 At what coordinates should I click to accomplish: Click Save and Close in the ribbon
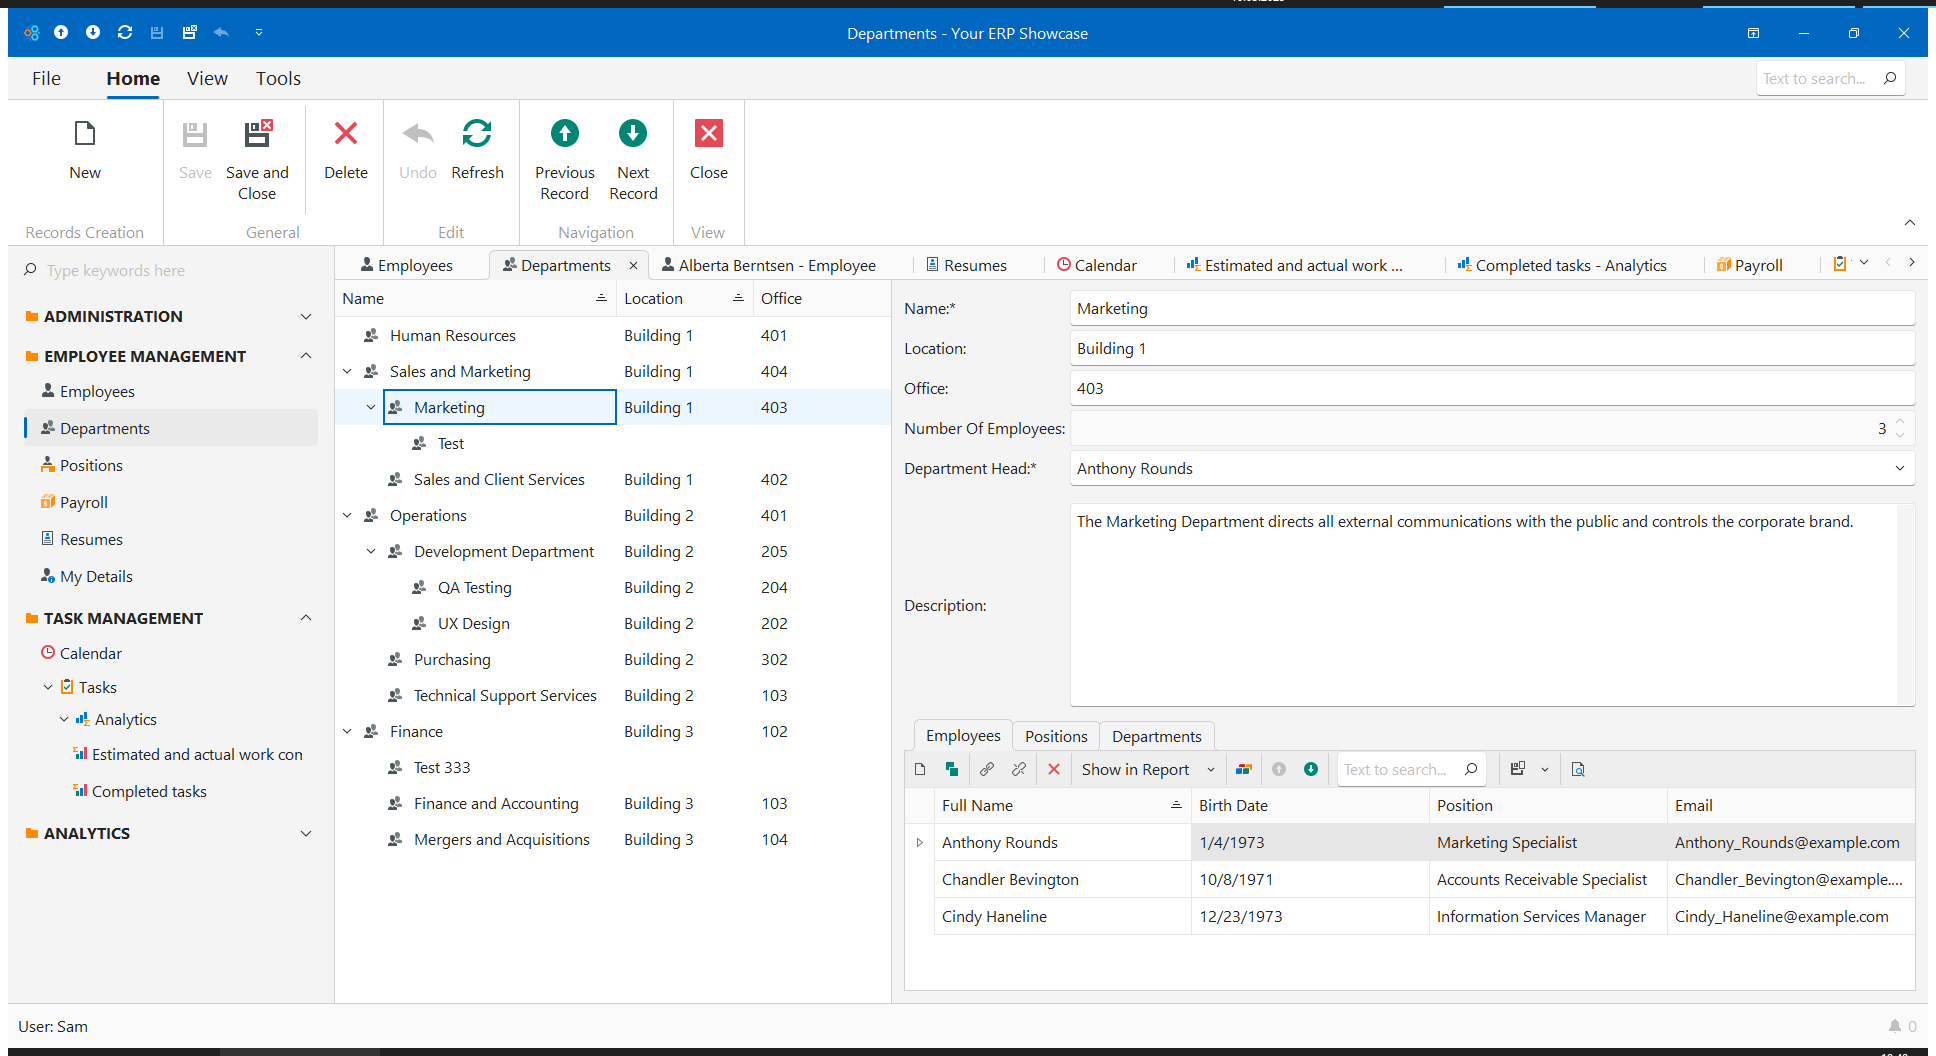257,134
